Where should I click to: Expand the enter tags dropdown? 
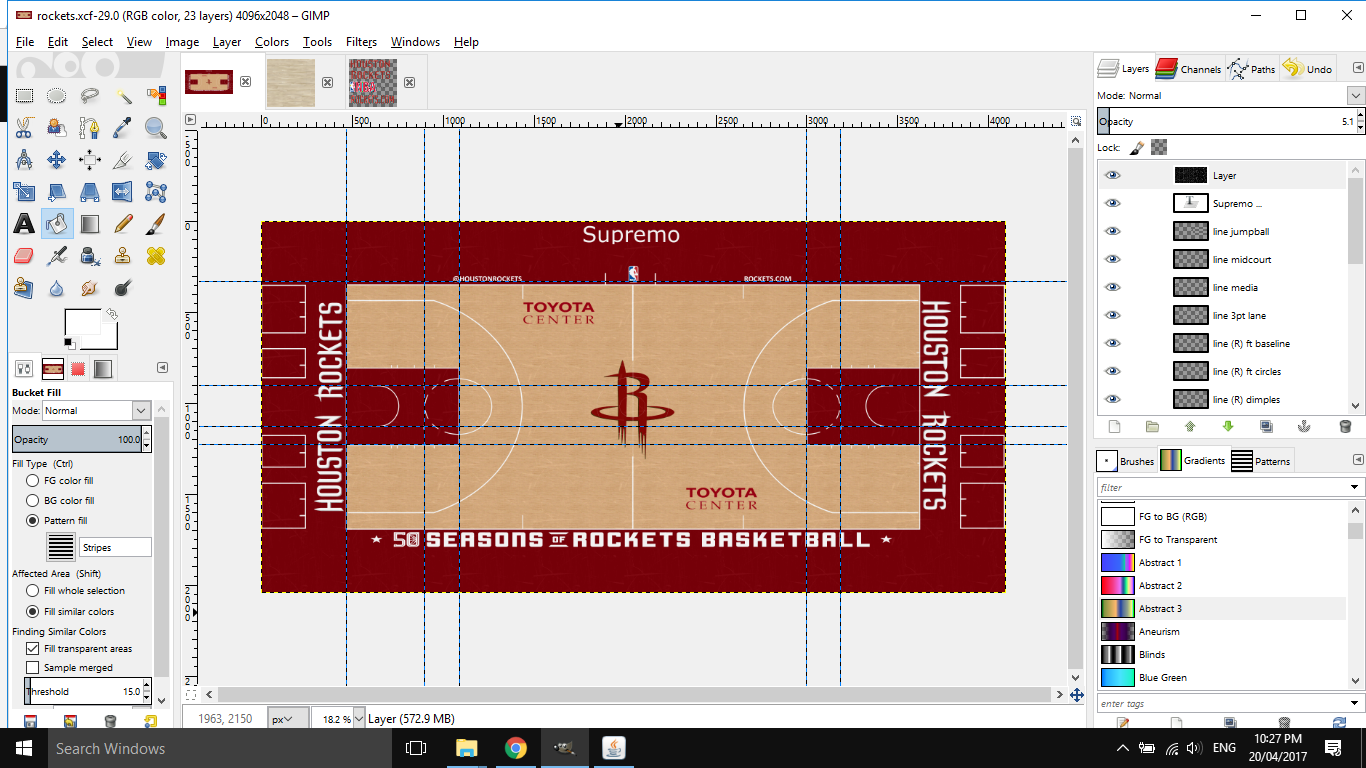(1355, 704)
